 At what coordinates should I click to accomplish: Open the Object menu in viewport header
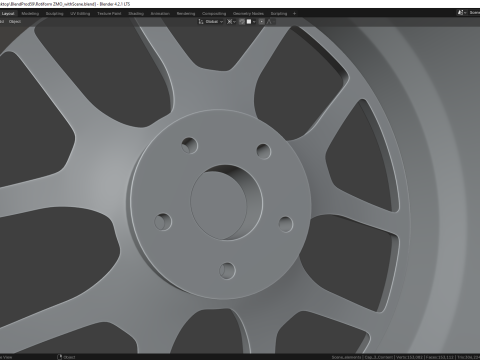pyautogui.click(x=15, y=22)
